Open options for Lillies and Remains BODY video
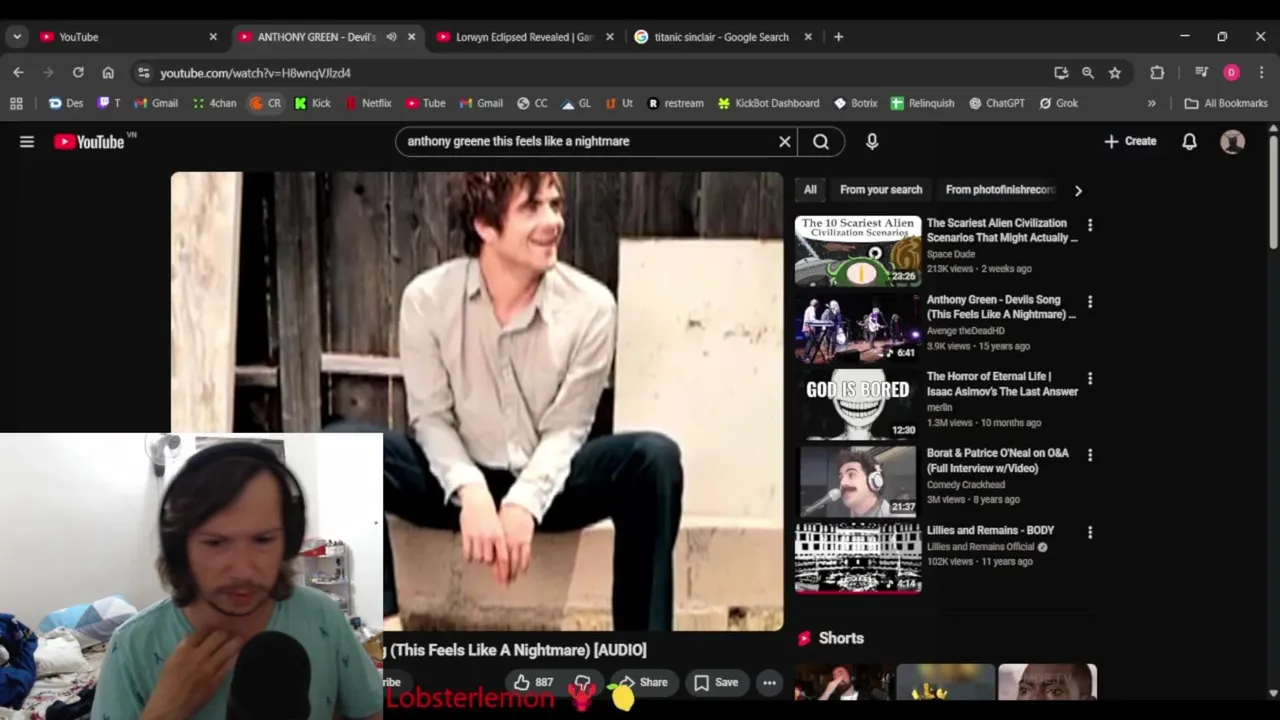The width and height of the screenshot is (1280, 720). (1090, 532)
